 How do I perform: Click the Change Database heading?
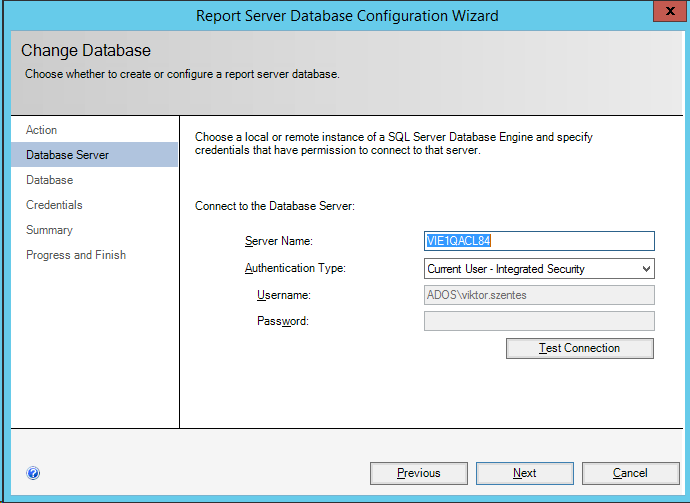pyautogui.click(x=86, y=51)
